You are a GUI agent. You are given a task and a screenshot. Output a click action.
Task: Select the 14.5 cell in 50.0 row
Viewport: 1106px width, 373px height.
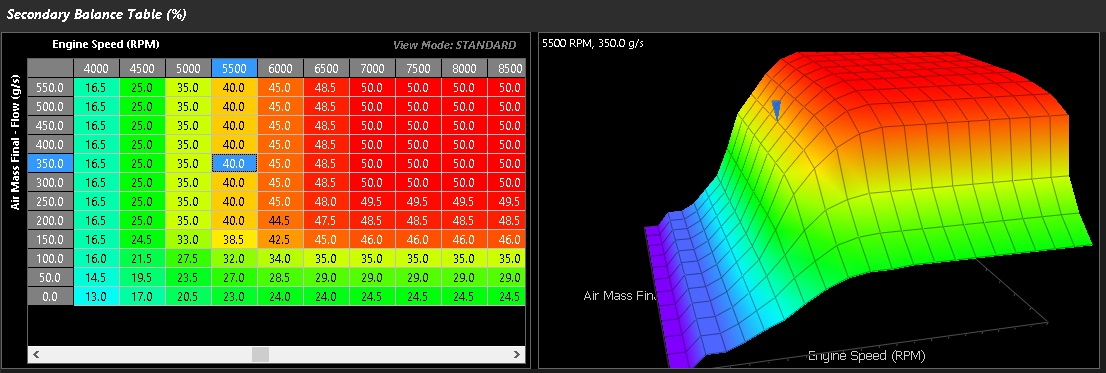[97, 277]
